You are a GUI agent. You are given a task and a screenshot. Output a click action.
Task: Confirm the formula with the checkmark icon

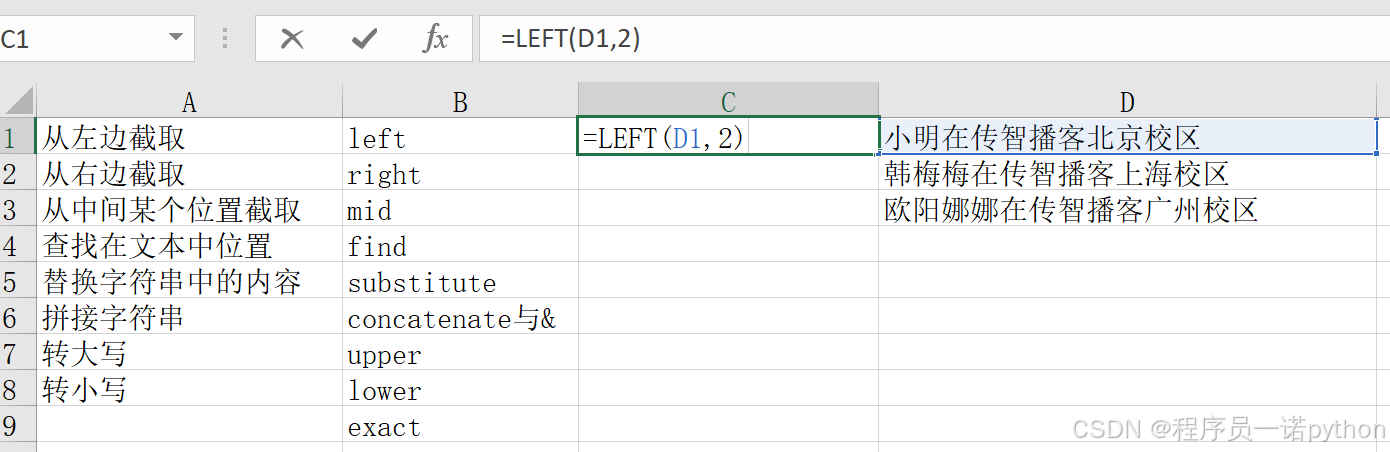pos(365,39)
